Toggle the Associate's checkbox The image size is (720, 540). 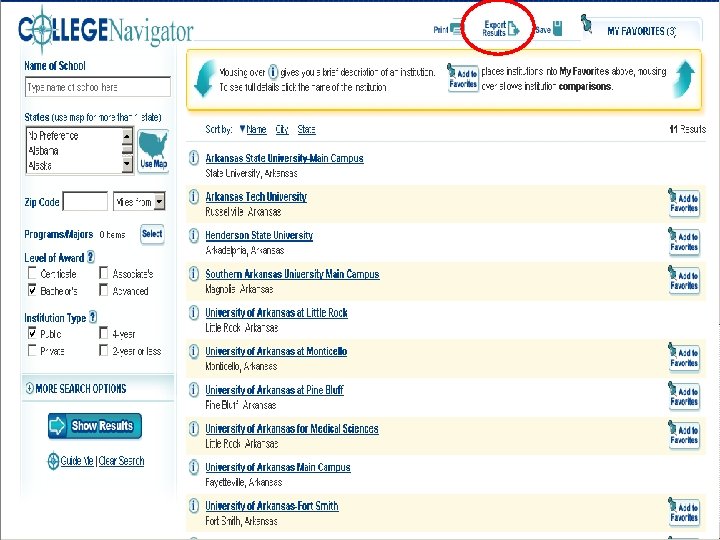point(104,273)
